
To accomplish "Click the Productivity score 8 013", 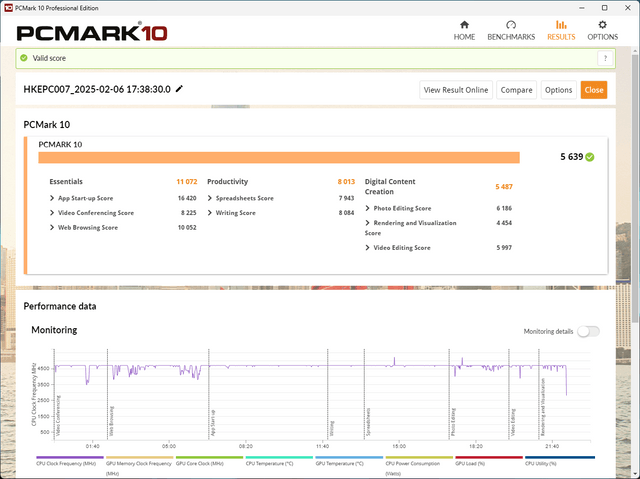I will click(346, 182).
